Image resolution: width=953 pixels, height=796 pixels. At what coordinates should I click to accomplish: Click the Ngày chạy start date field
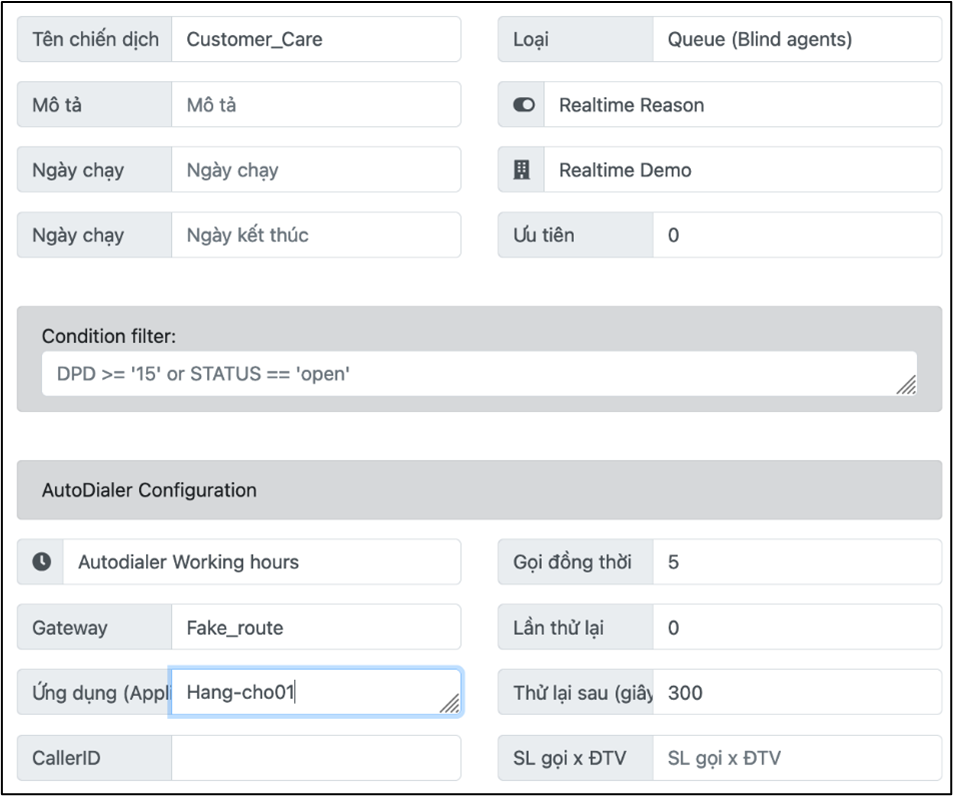[315, 170]
